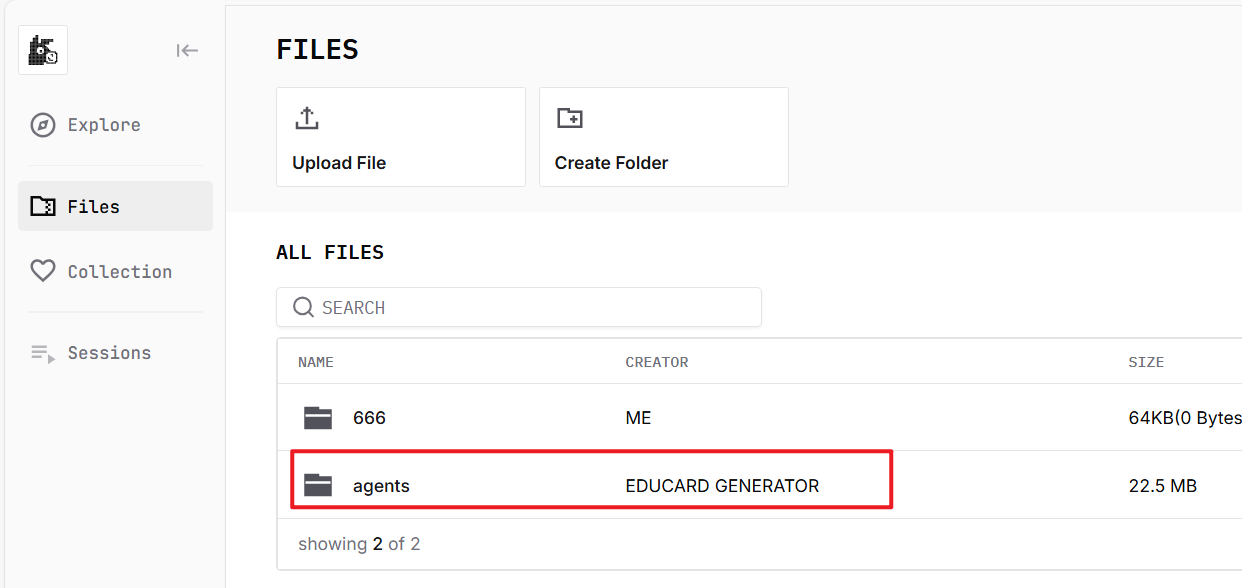Screen dimensions: 1242x588
Task: Open the Explore menu item
Action: [x=104, y=125]
